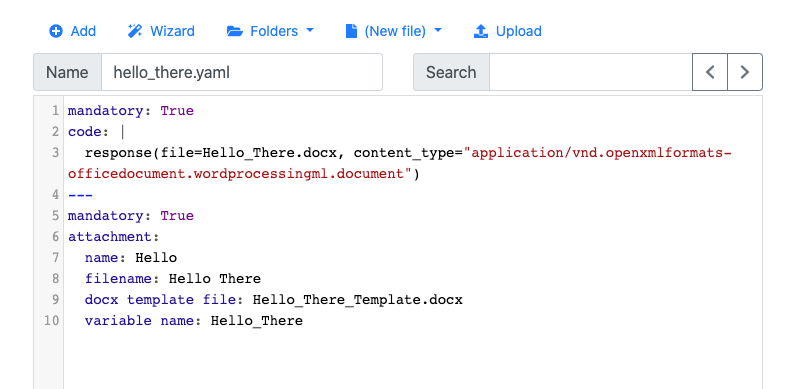Click the Name label box
788x389 pixels.
[x=67, y=72]
